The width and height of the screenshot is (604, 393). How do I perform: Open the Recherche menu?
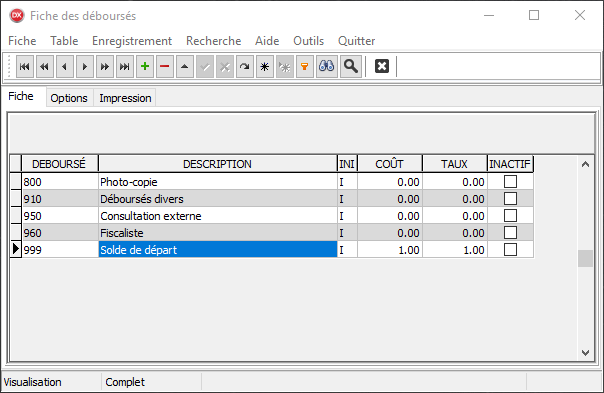(x=214, y=41)
